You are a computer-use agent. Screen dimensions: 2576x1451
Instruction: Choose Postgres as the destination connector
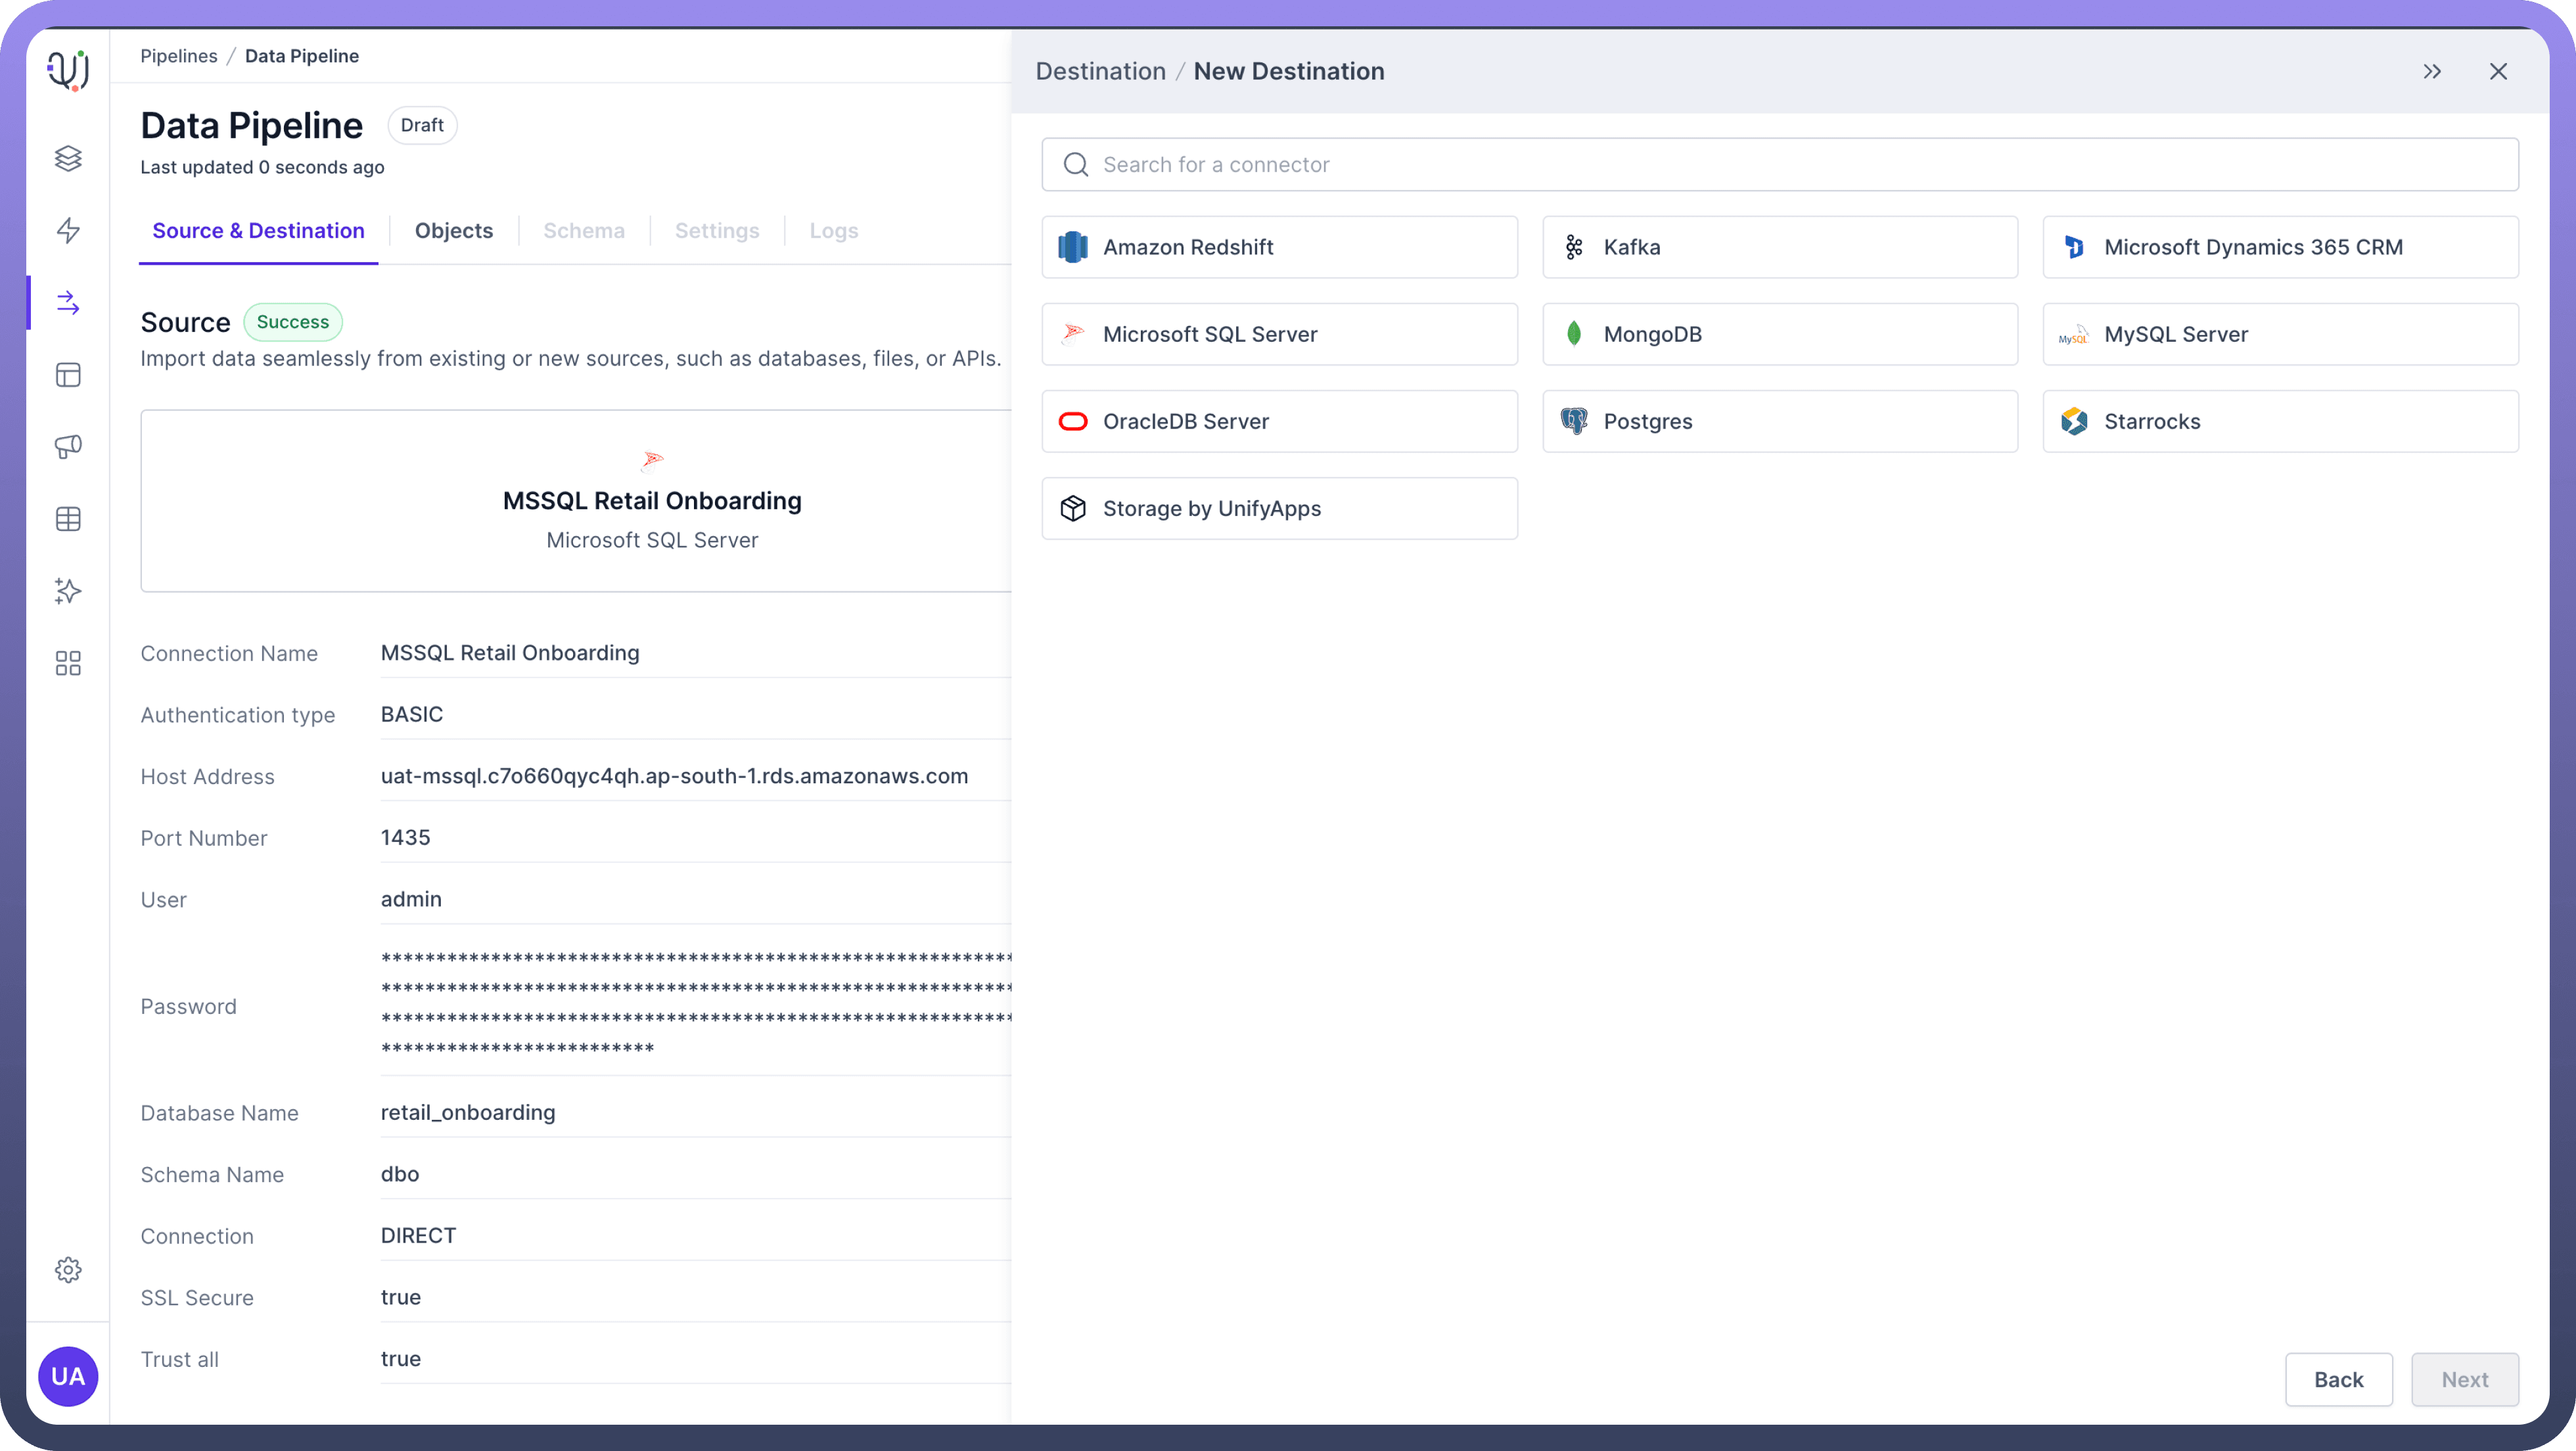pyautogui.click(x=1779, y=421)
